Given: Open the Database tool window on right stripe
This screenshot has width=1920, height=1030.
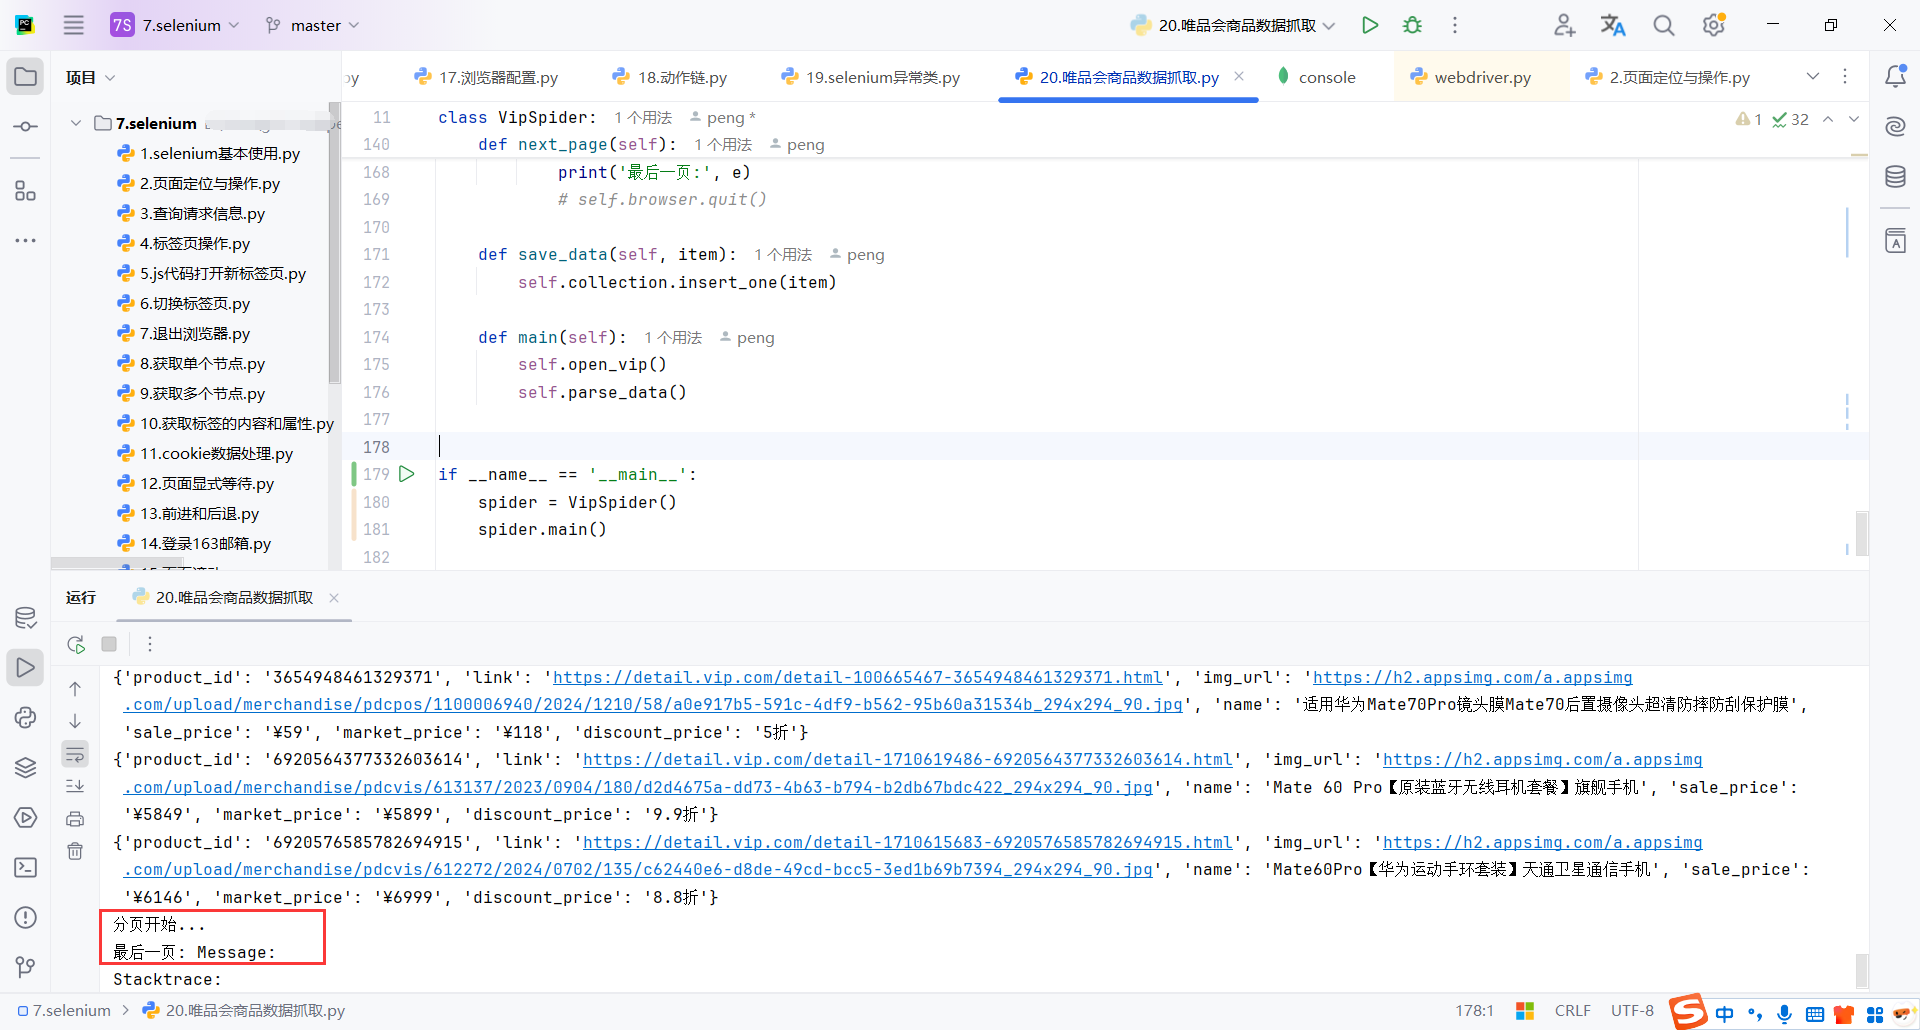Looking at the screenshot, I should click(1895, 177).
